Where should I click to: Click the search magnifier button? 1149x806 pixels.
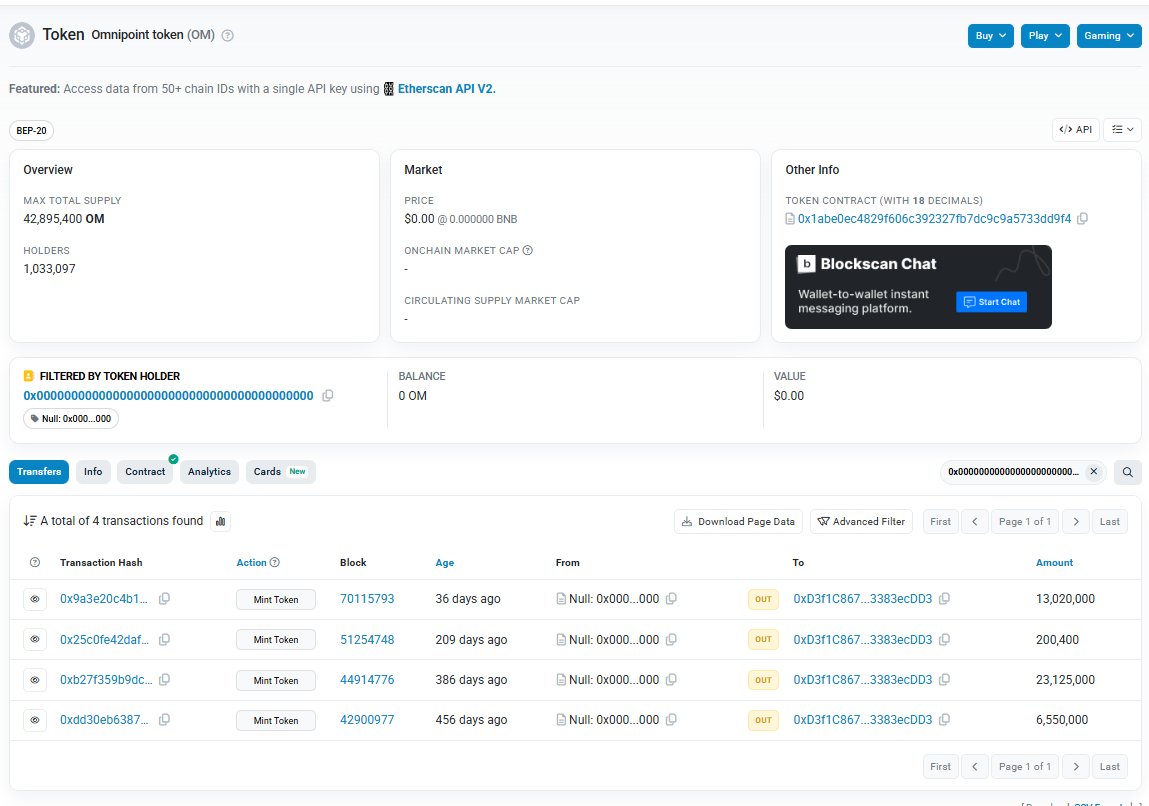1128,472
